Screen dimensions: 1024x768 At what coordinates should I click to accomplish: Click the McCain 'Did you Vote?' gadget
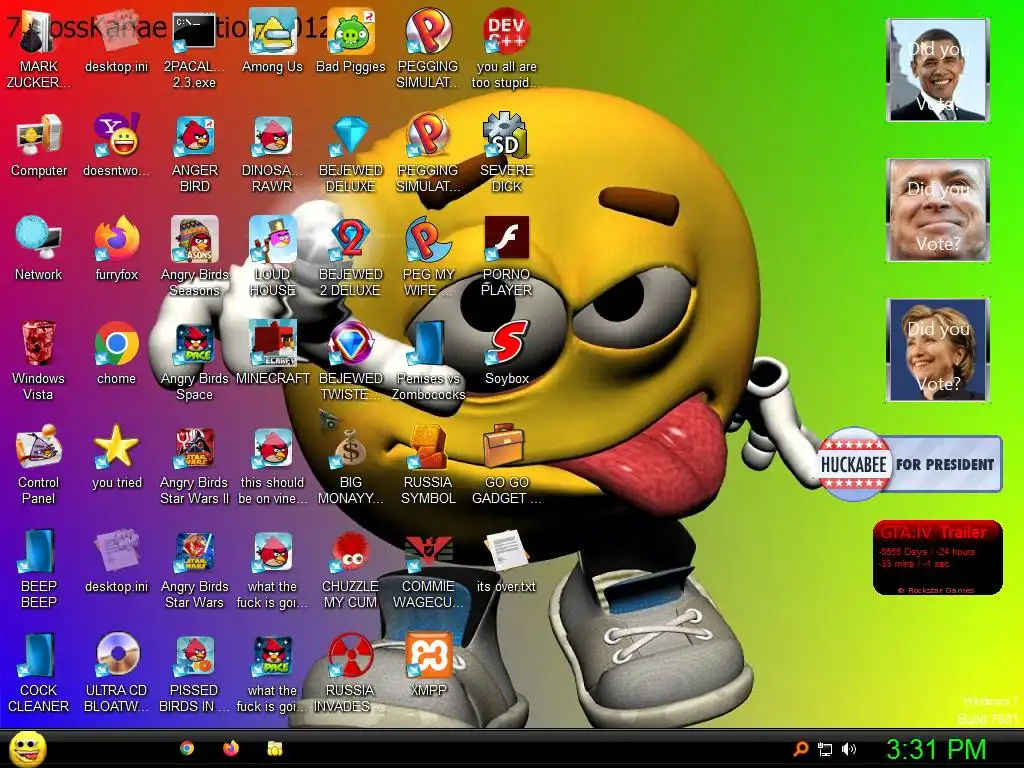pos(938,210)
